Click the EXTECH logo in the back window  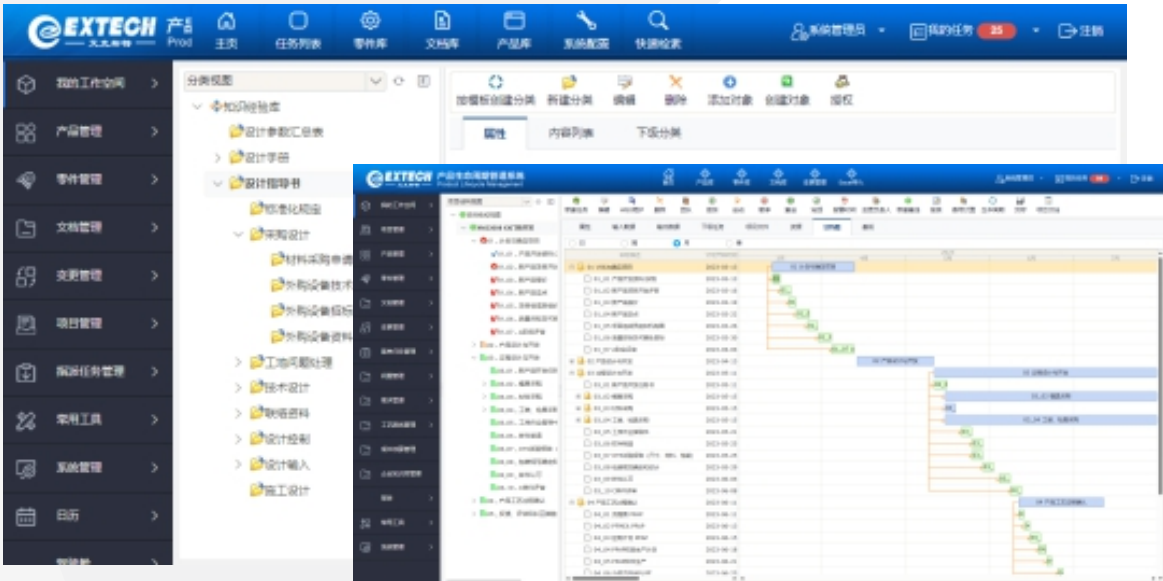click(x=91, y=33)
